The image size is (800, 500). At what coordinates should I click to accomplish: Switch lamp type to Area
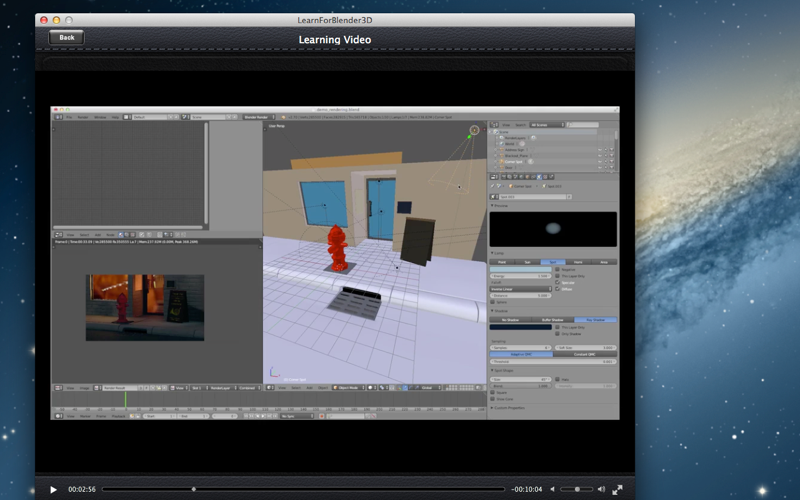[x=604, y=262]
